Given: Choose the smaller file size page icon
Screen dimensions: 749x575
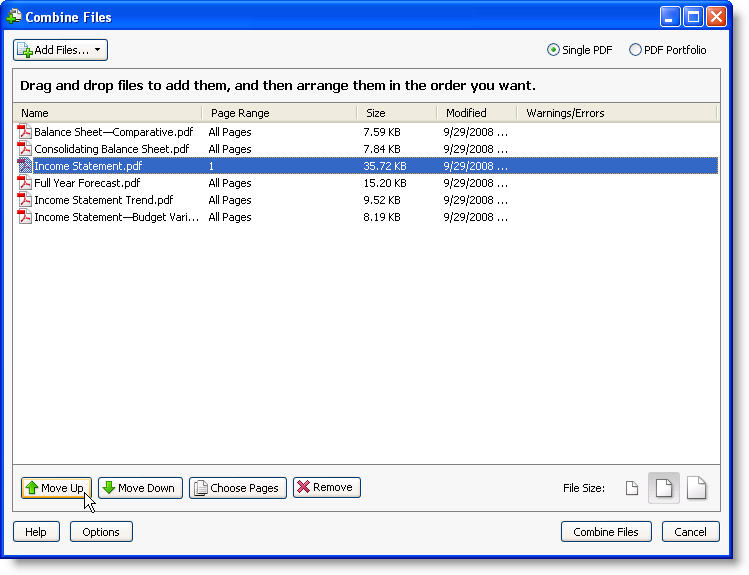Looking at the screenshot, I should (x=631, y=488).
